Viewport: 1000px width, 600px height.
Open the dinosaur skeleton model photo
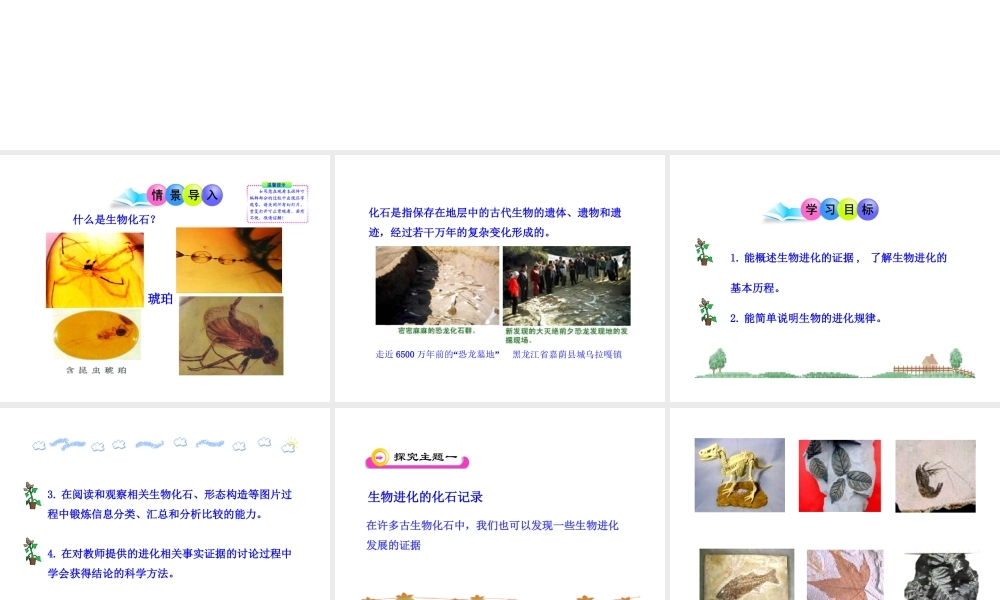point(740,475)
